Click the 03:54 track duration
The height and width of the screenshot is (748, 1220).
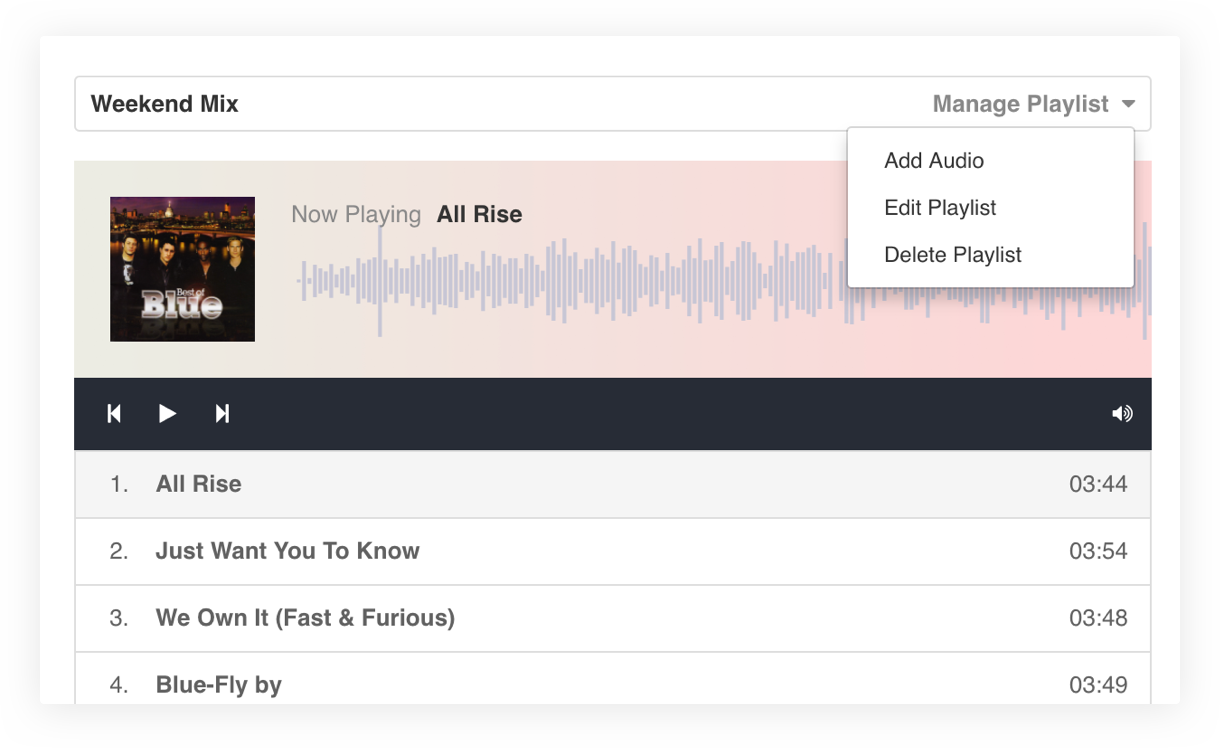pos(1098,551)
